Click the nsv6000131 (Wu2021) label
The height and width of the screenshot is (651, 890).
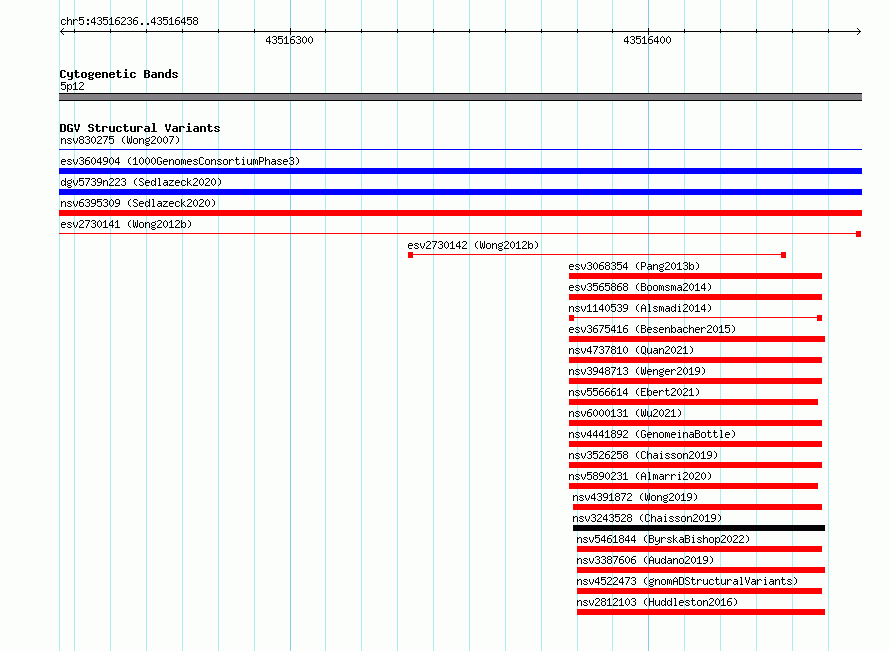(x=625, y=413)
